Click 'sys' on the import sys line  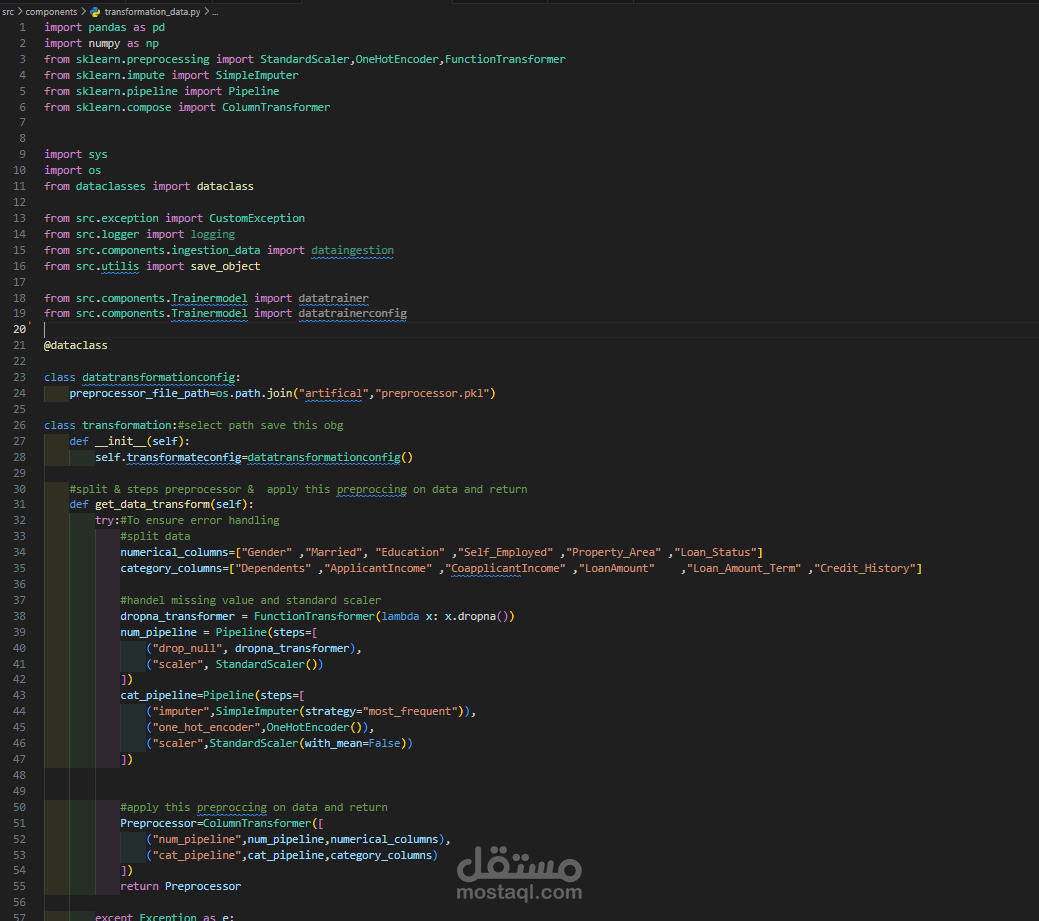98,154
